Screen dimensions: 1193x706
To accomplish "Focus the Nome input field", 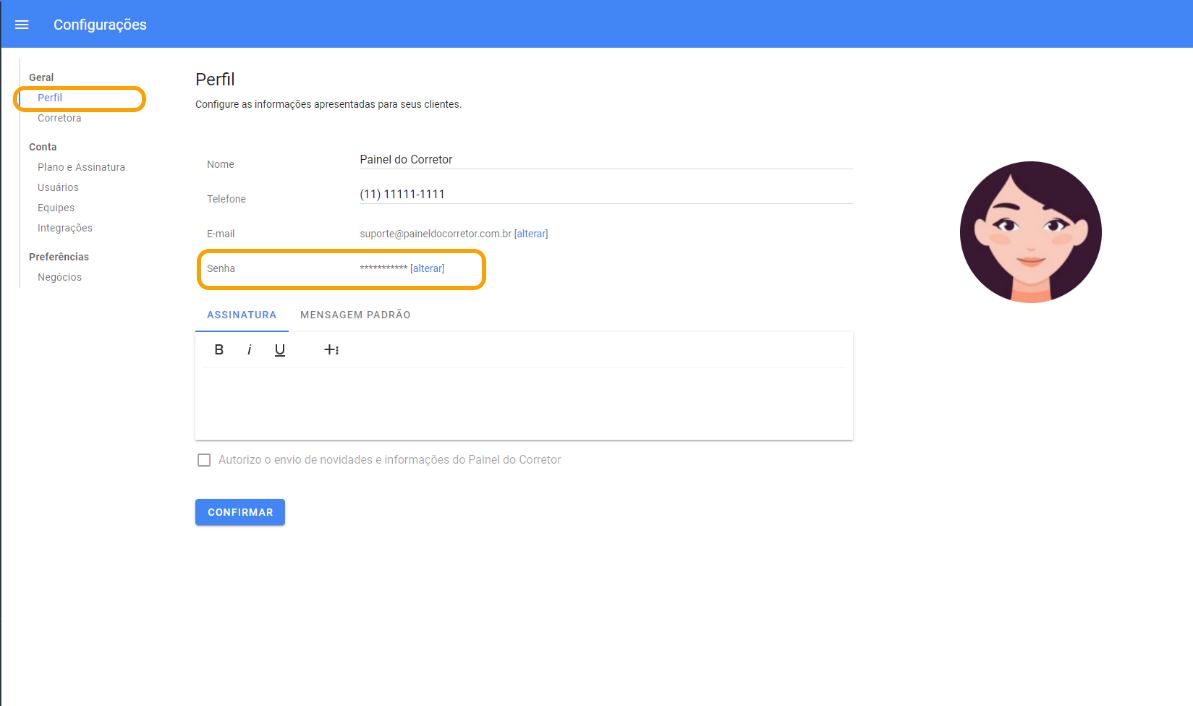I will click(x=606, y=160).
